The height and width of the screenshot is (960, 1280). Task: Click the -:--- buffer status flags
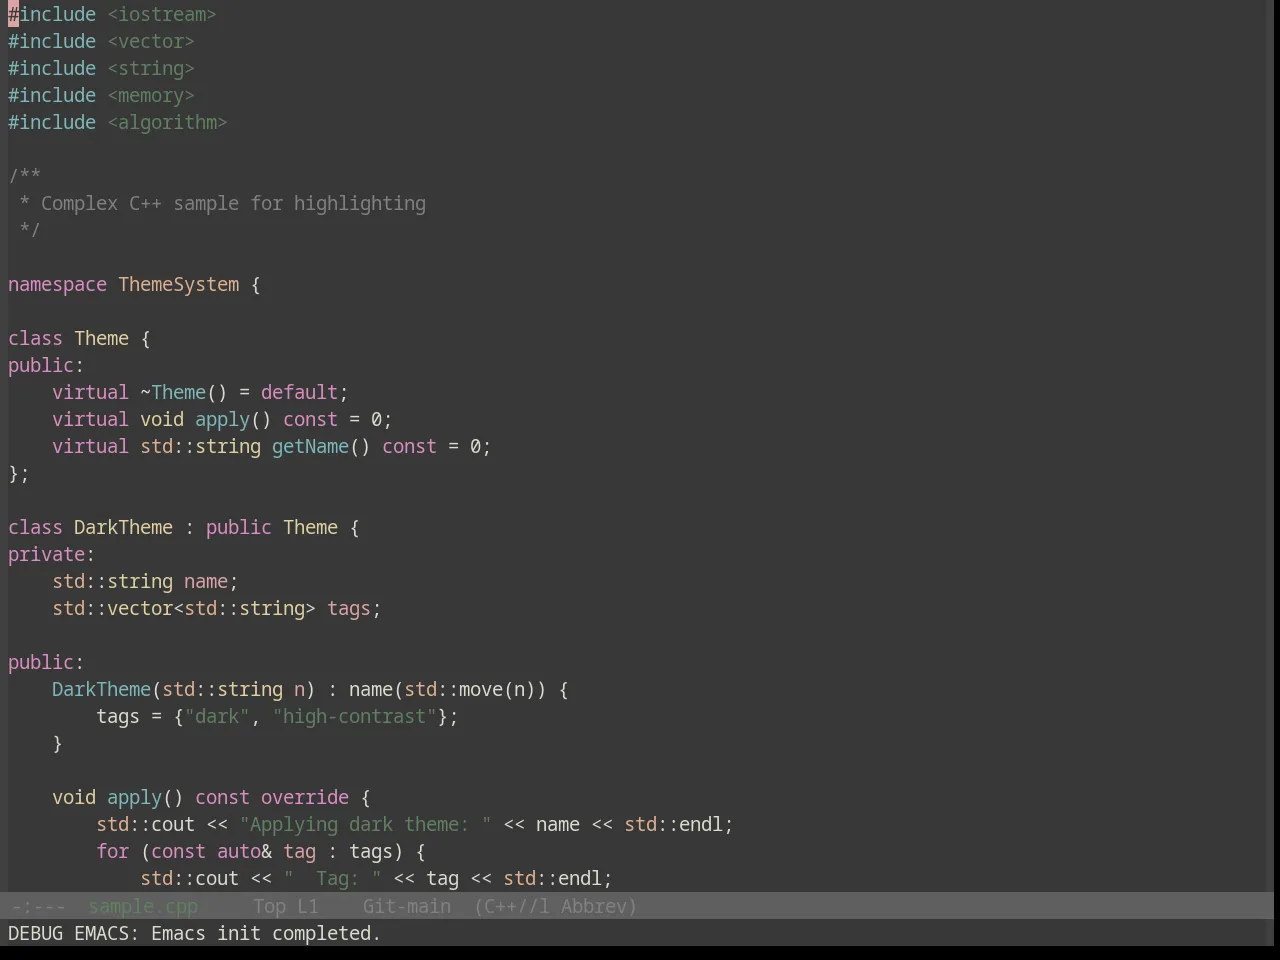point(38,906)
